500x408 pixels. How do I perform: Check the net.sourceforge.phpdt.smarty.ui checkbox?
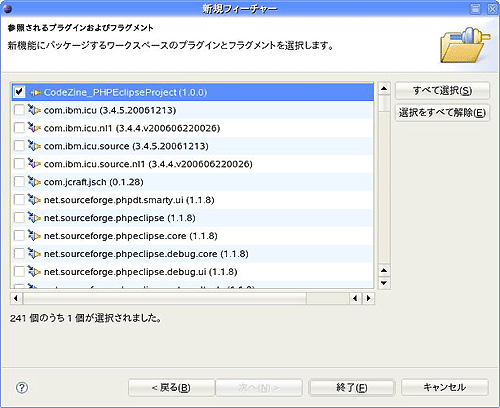click(19, 200)
